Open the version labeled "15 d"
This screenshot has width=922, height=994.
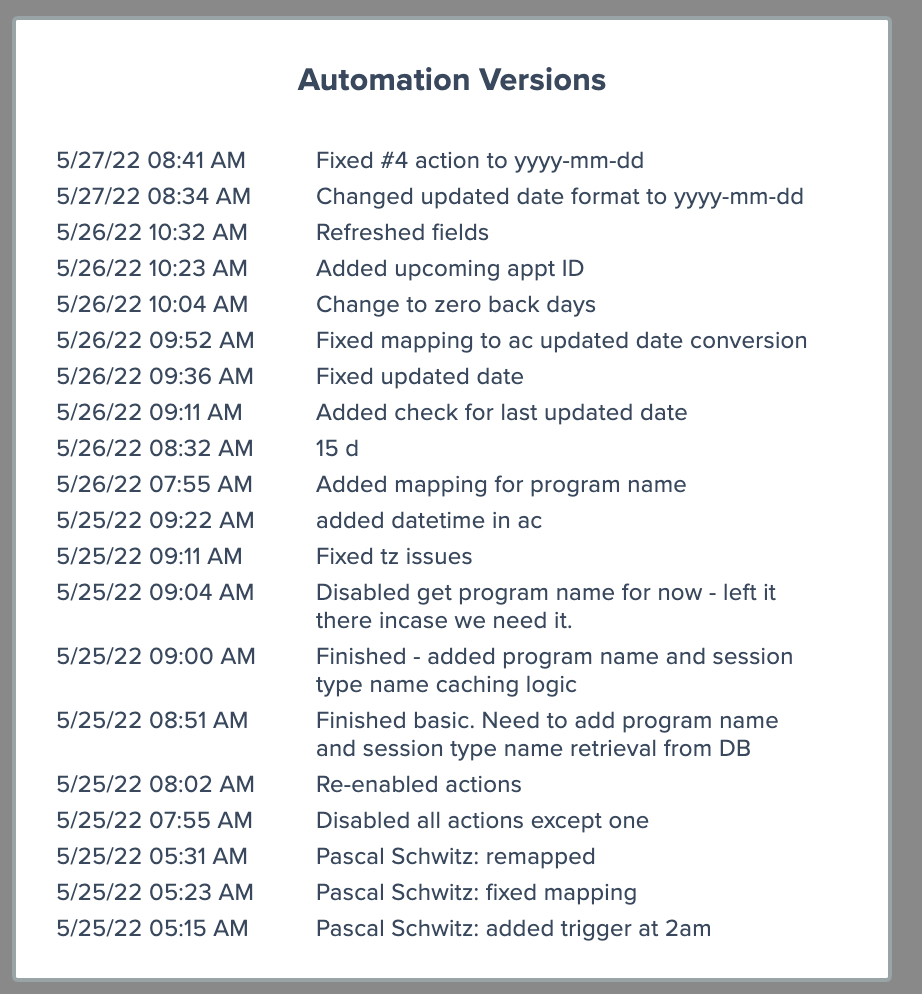(x=337, y=448)
